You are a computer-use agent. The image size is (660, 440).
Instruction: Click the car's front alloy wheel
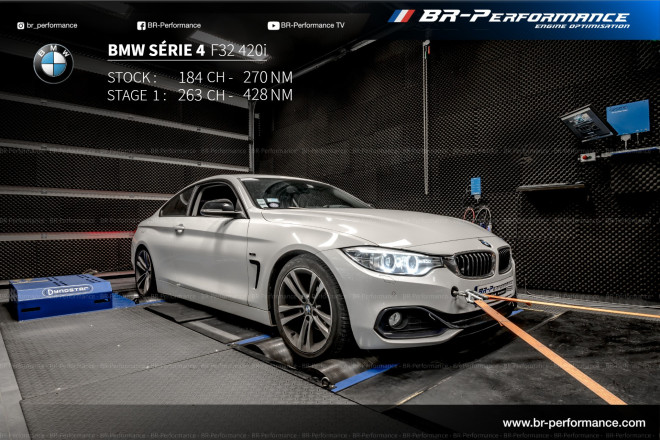308,306
